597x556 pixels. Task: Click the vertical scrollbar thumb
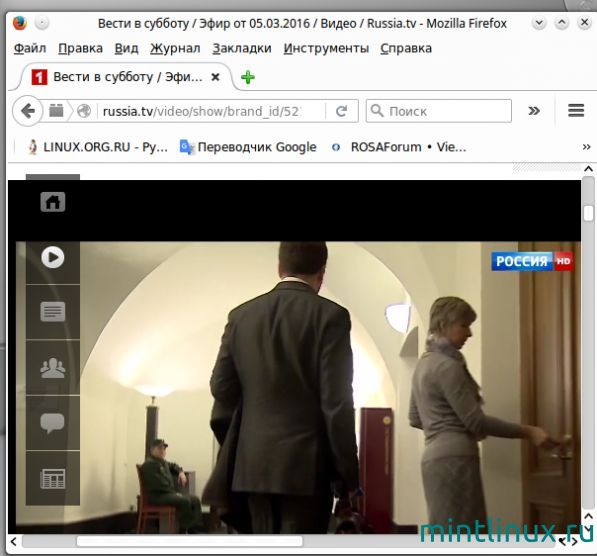click(x=589, y=213)
